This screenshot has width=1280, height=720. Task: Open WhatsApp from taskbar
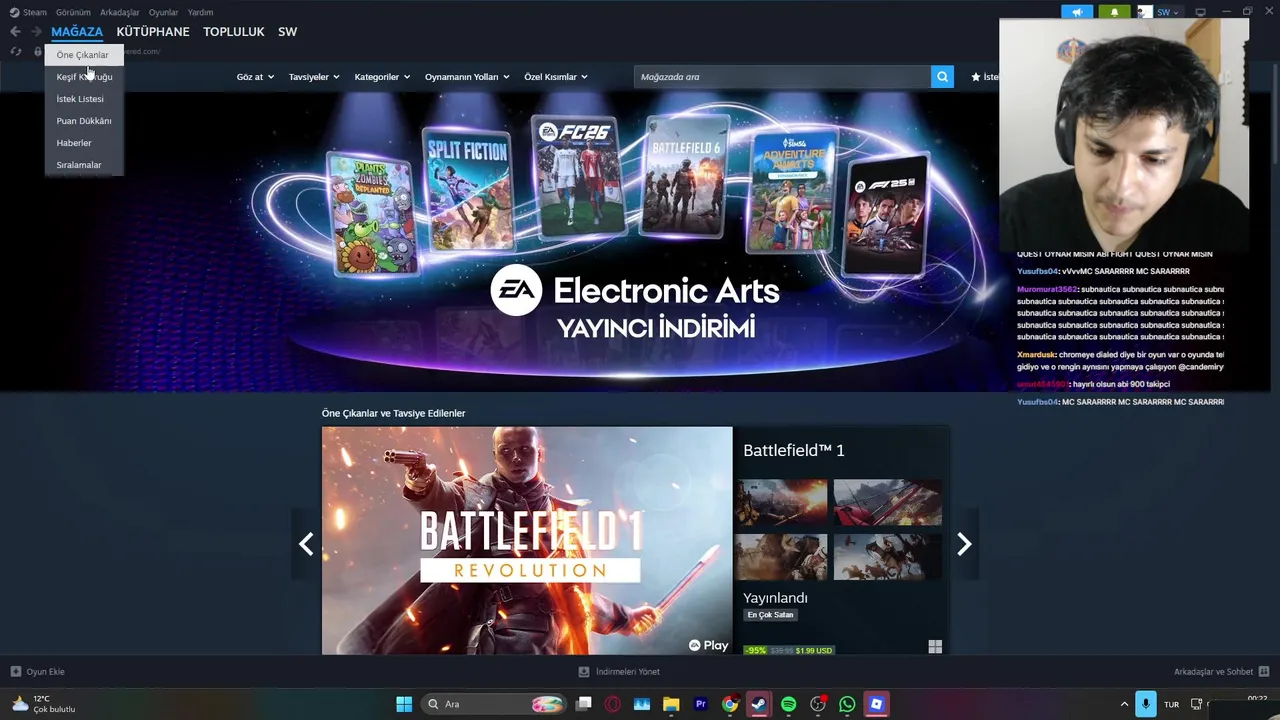coord(847,704)
